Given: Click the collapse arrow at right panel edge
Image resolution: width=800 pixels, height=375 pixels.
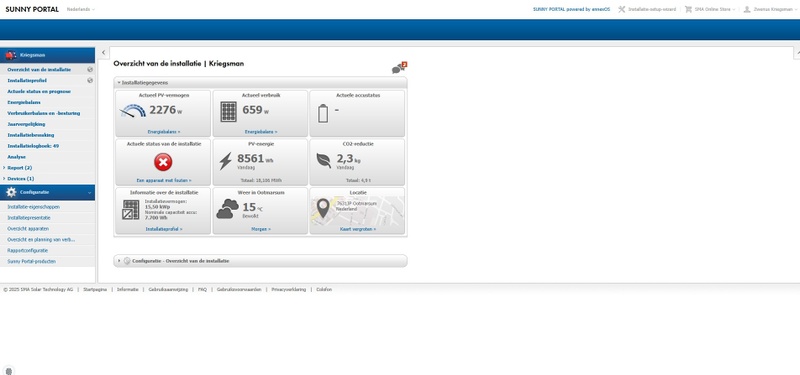Looking at the screenshot, I should 797,53.
